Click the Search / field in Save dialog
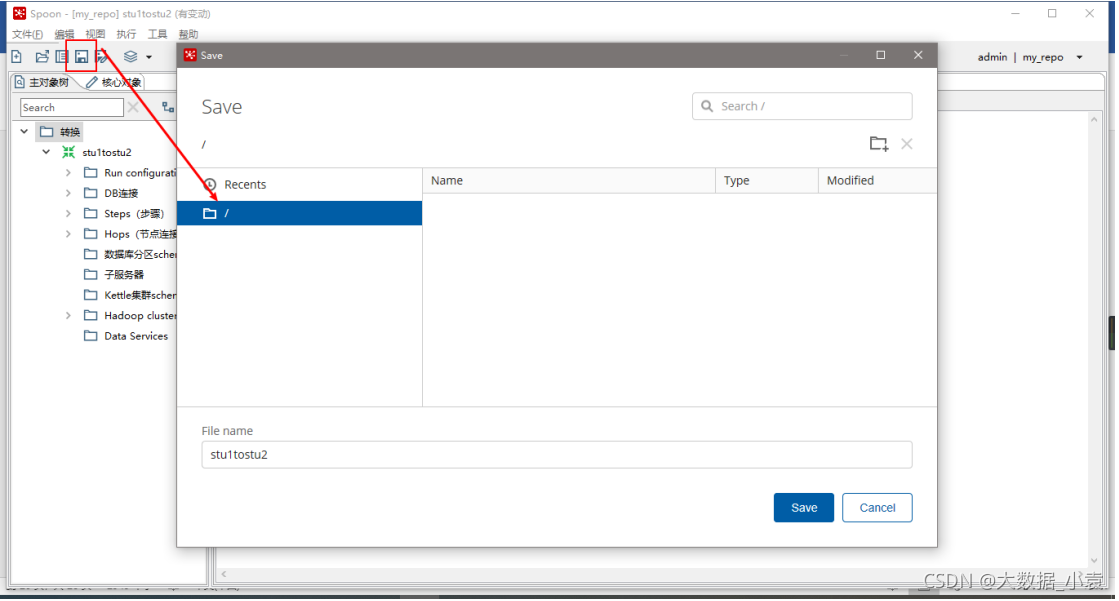This screenshot has width=1119, height=601. tap(802, 106)
